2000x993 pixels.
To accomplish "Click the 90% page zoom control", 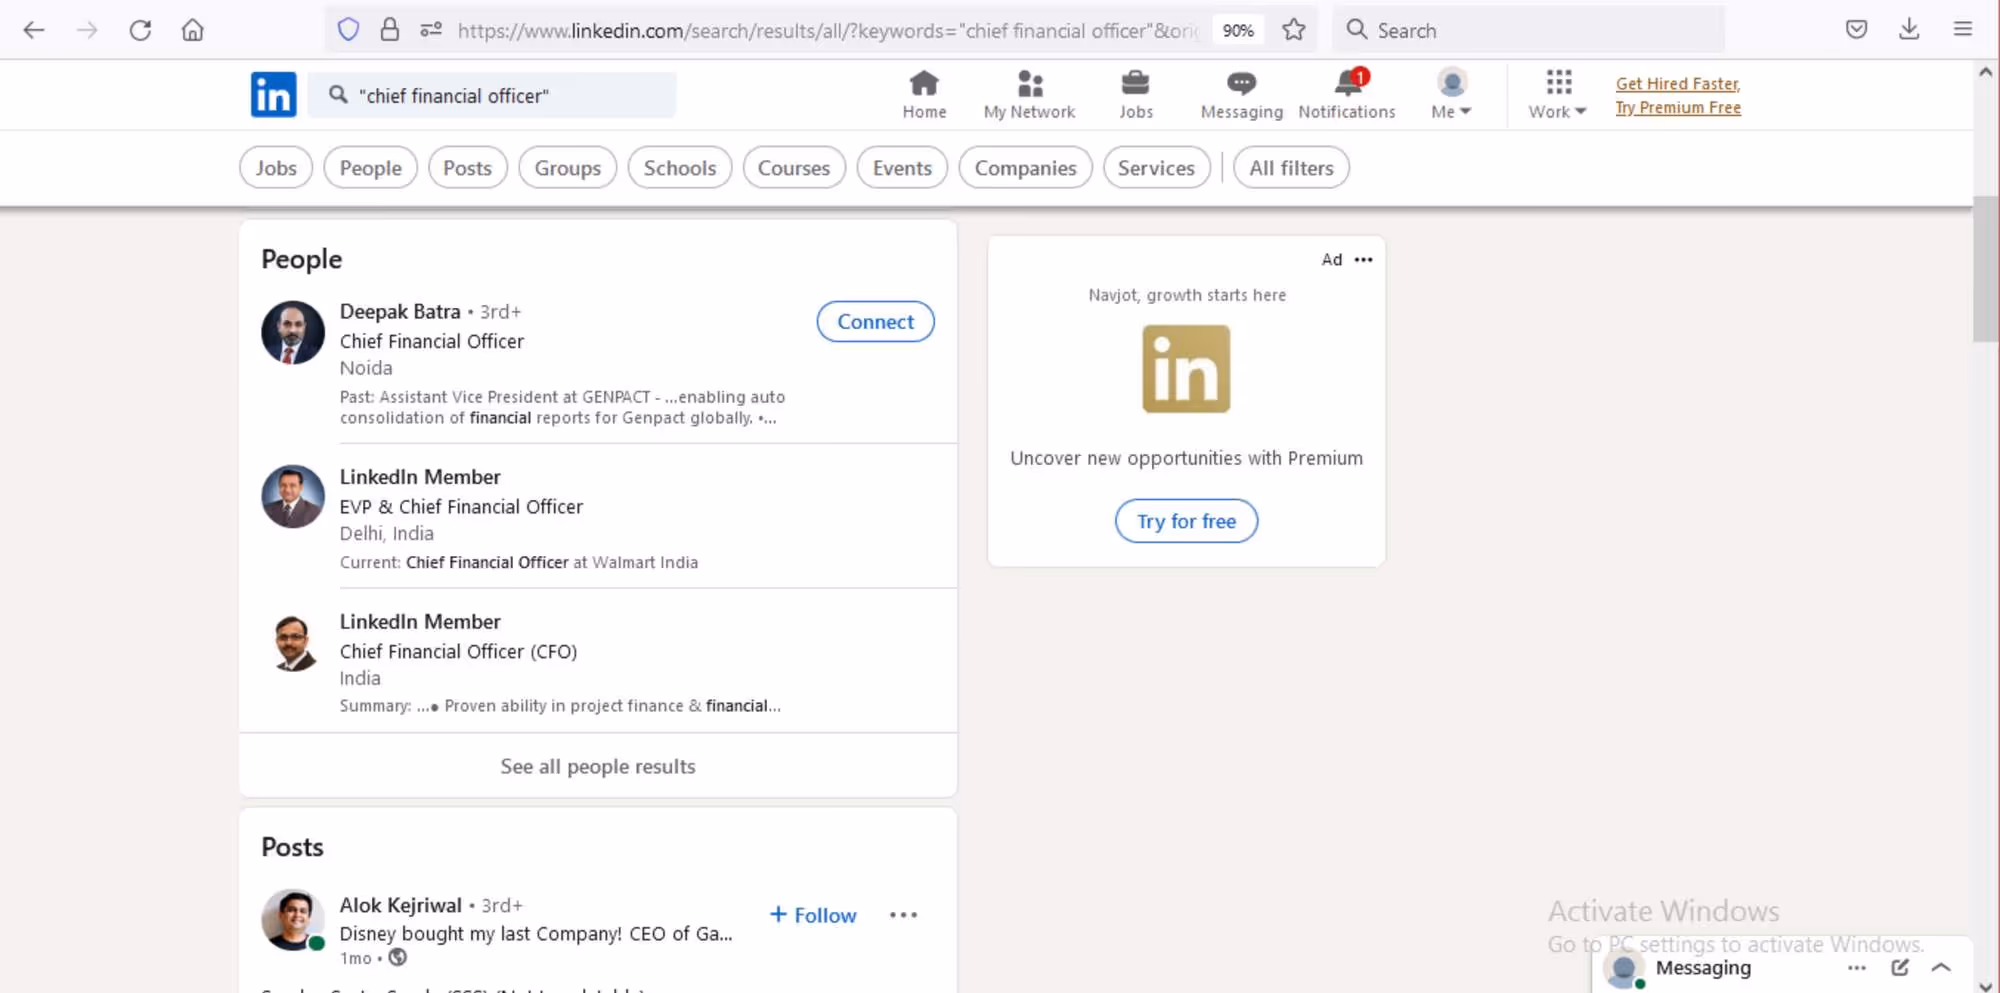I will 1237,30.
